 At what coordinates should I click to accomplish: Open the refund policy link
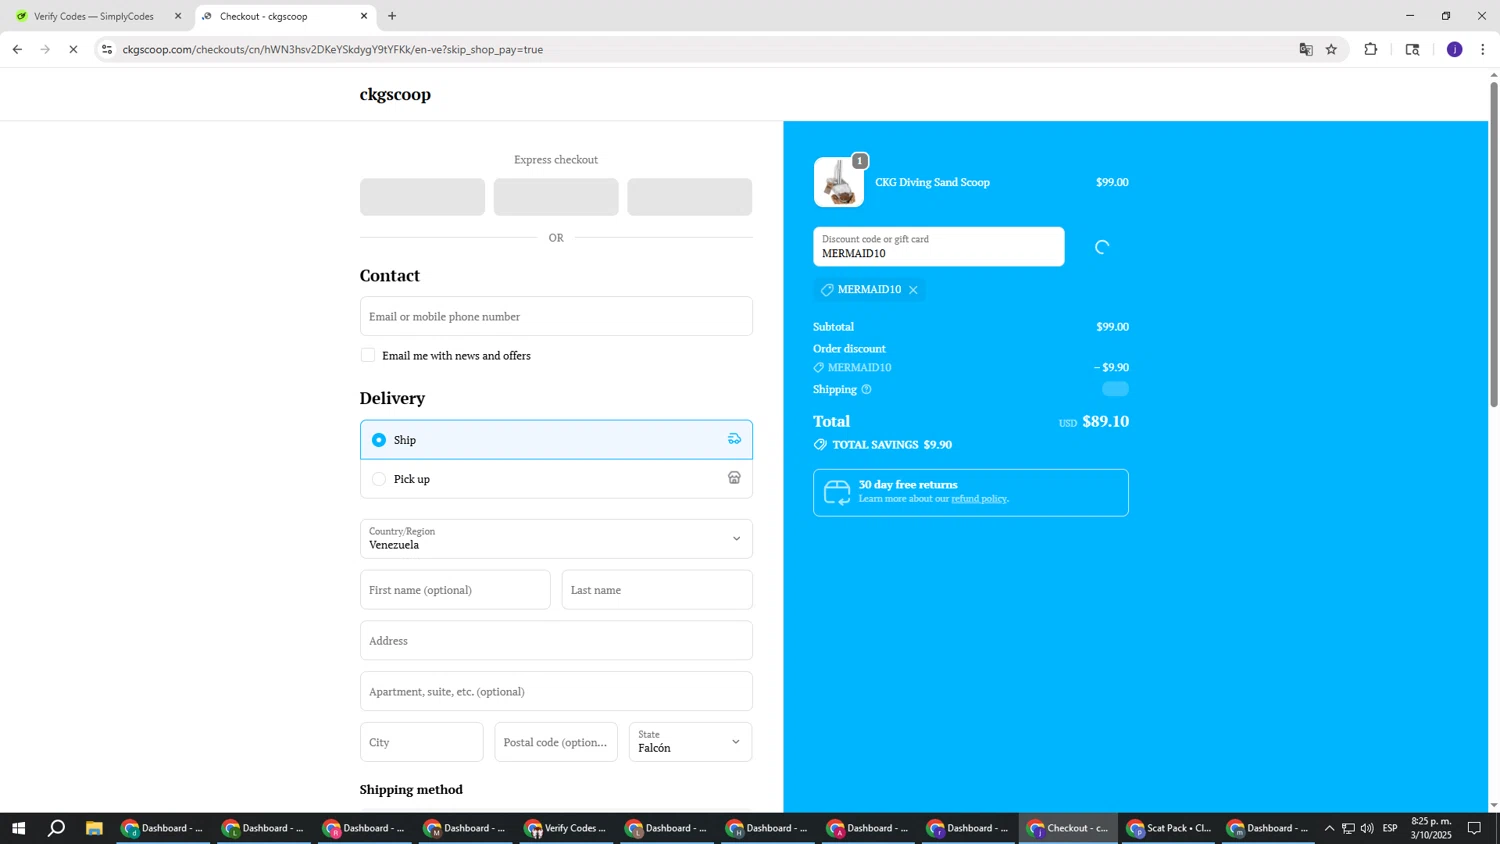(978, 498)
